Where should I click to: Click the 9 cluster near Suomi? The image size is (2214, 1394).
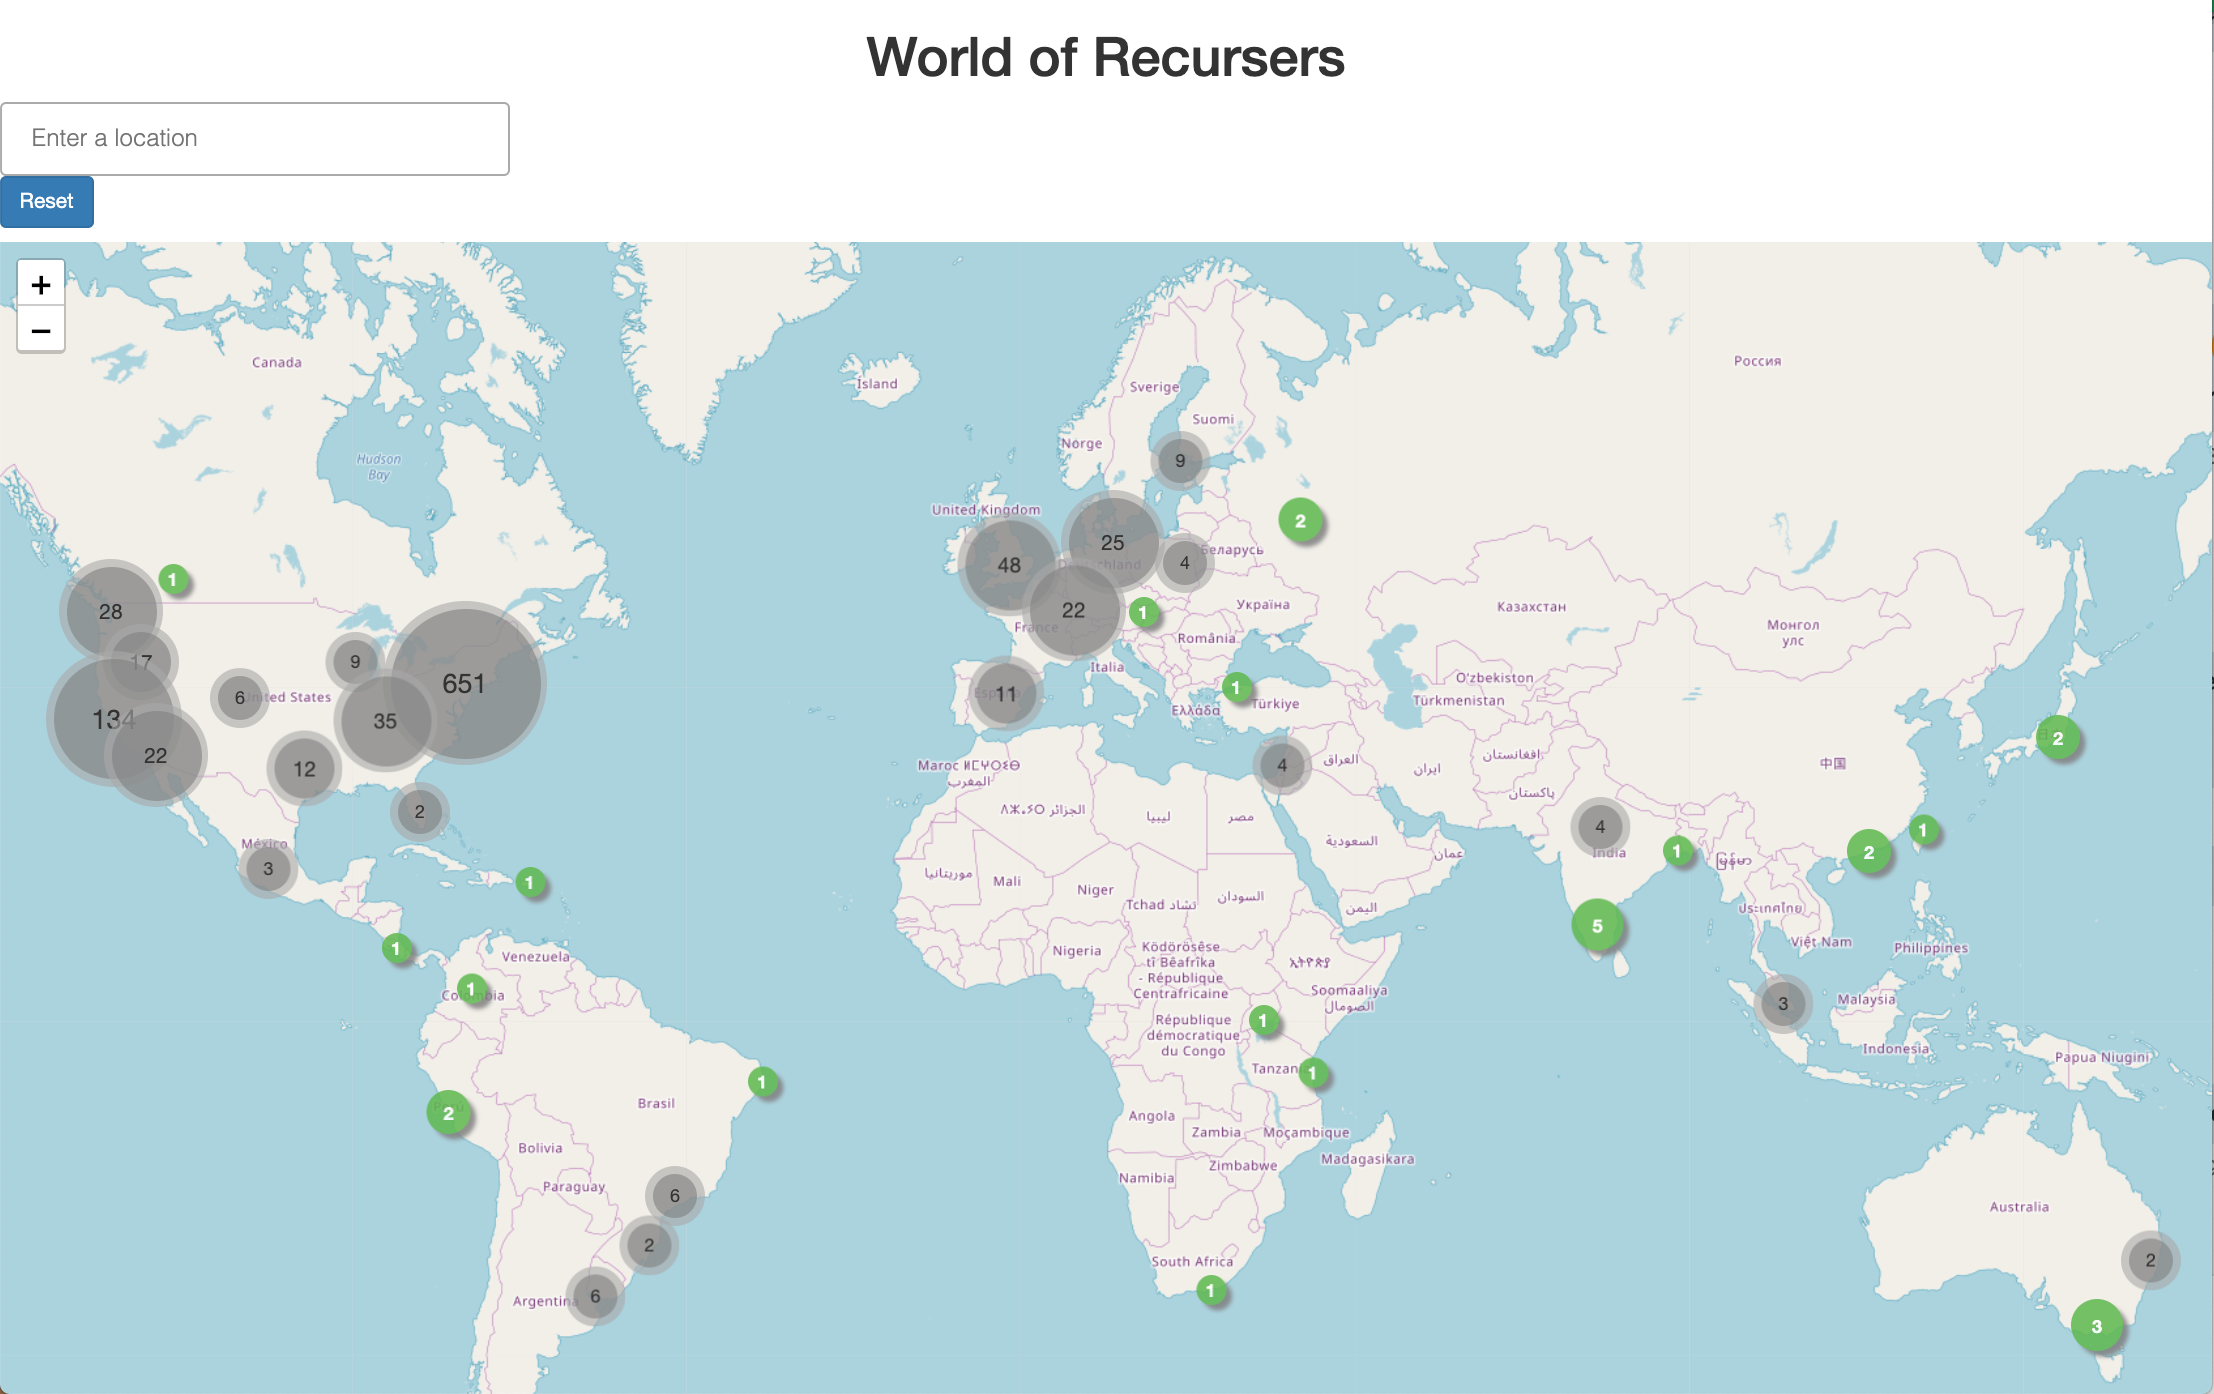click(1180, 461)
